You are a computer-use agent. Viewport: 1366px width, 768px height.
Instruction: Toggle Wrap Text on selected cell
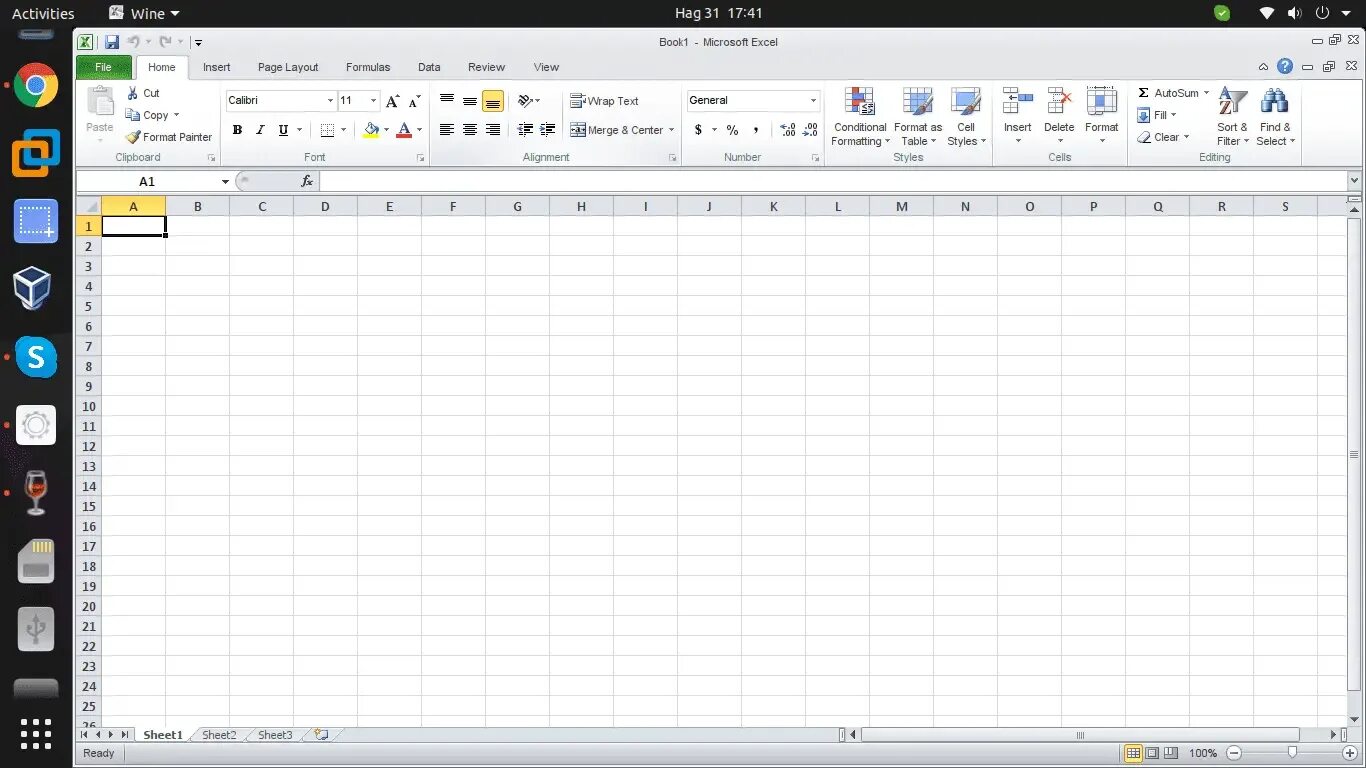pyautogui.click(x=604, y=101)
